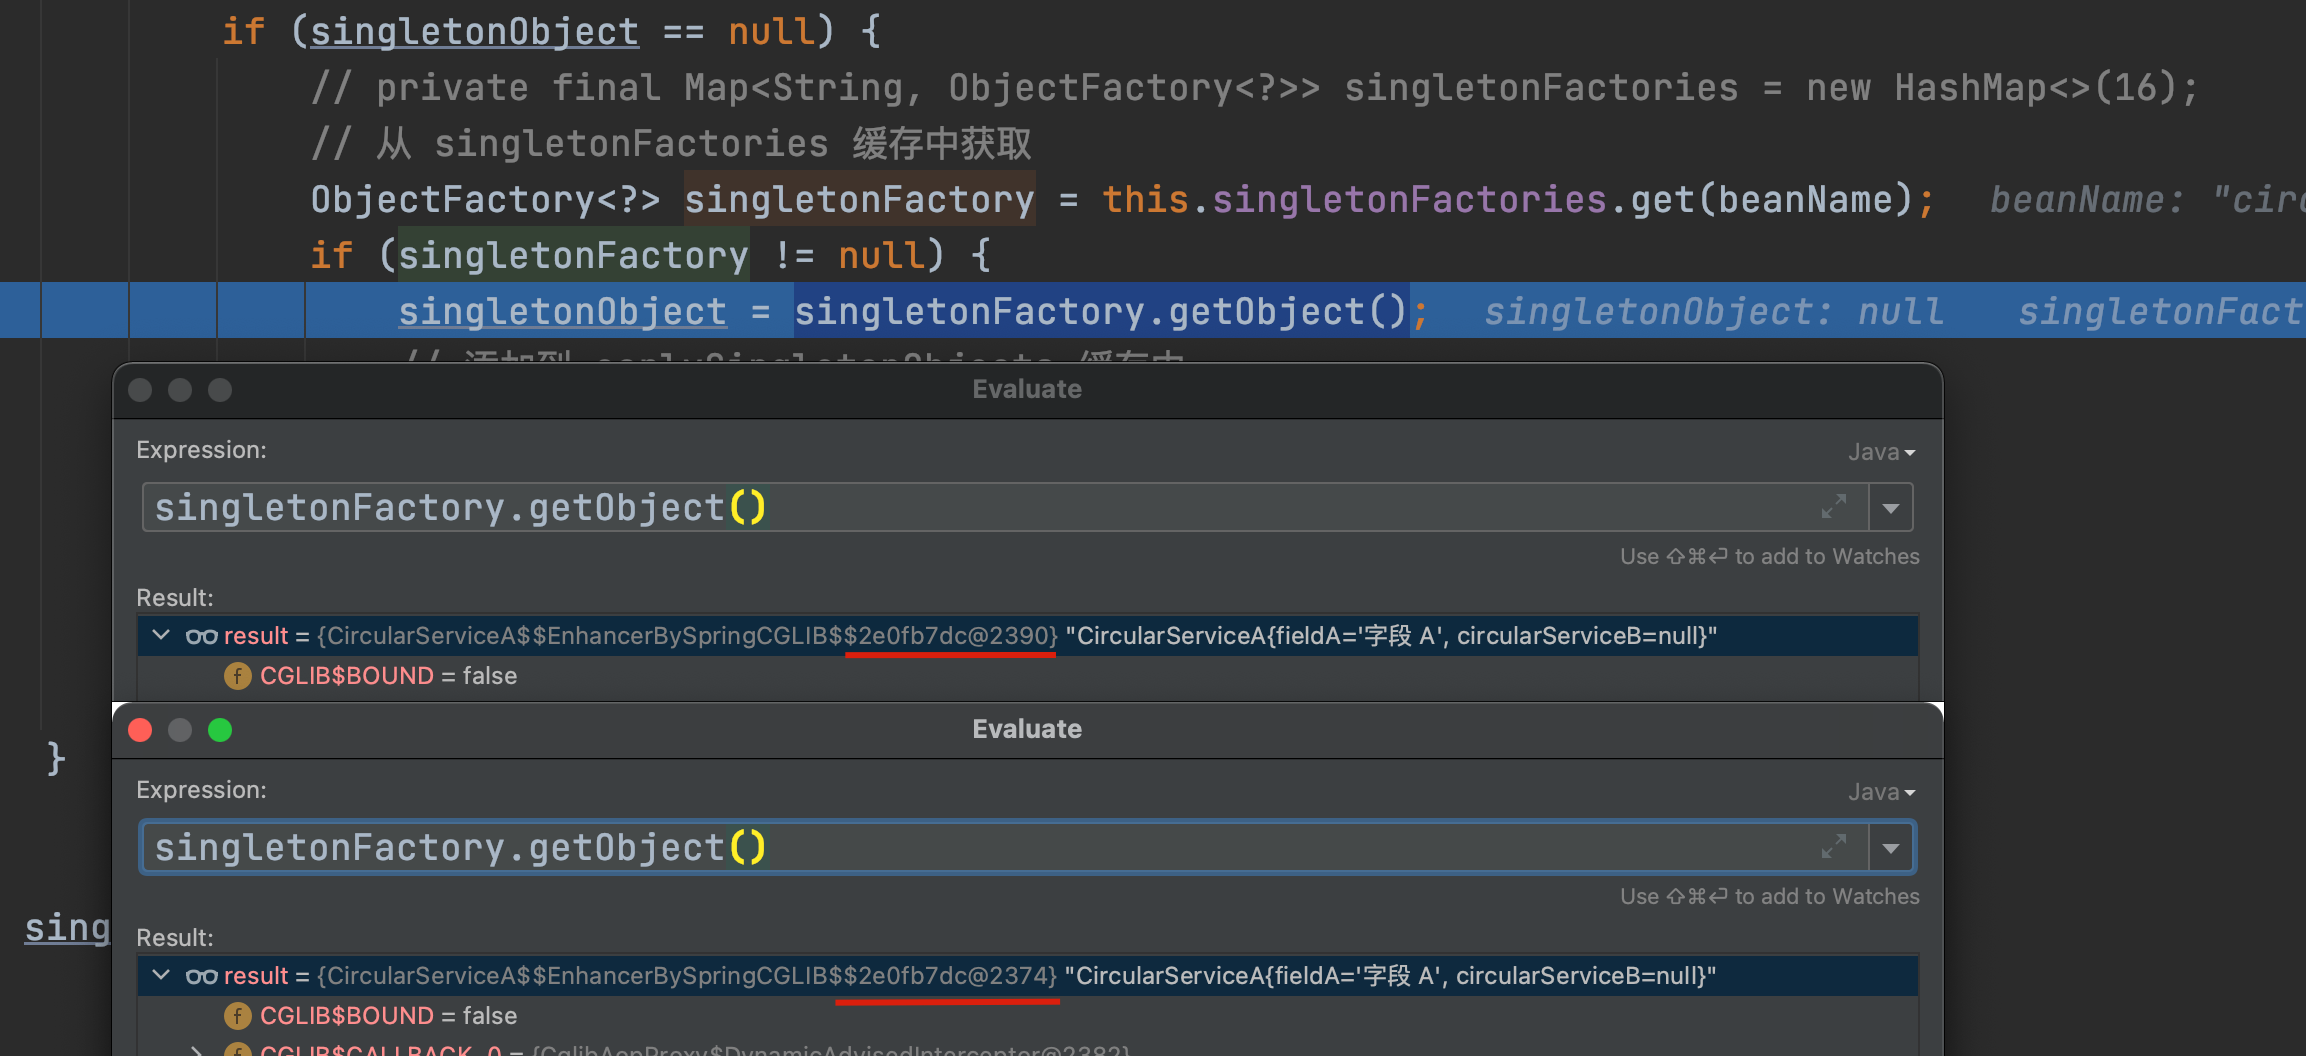The image size is (2306, 1056).
Task: Select the CircularServiceA result row ending in @2390
Action: (1028, 636)
